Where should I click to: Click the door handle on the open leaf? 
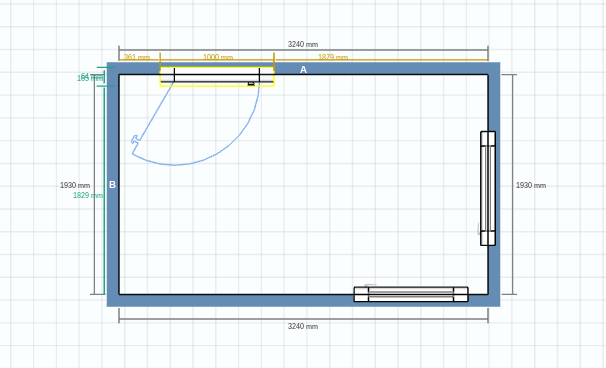(134, 139)
